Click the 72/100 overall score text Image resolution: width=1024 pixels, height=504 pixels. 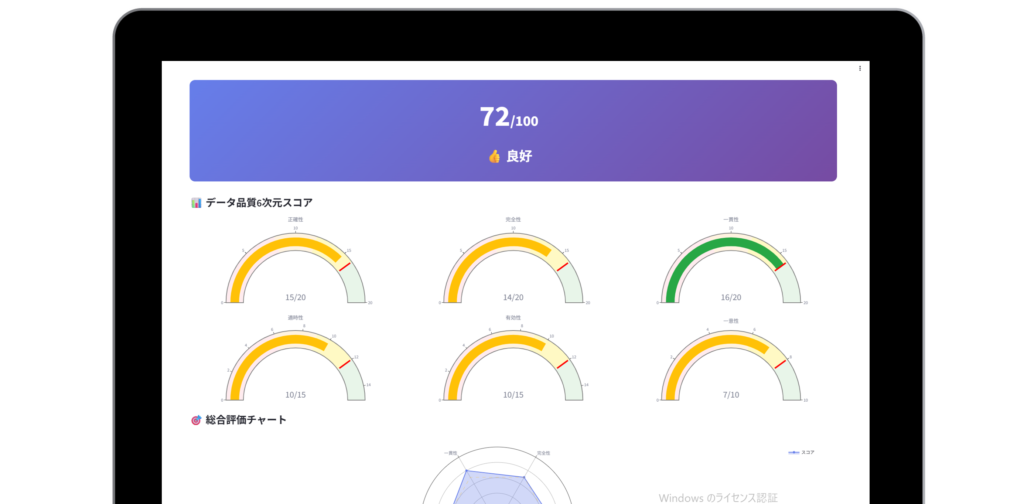point(509,118)
